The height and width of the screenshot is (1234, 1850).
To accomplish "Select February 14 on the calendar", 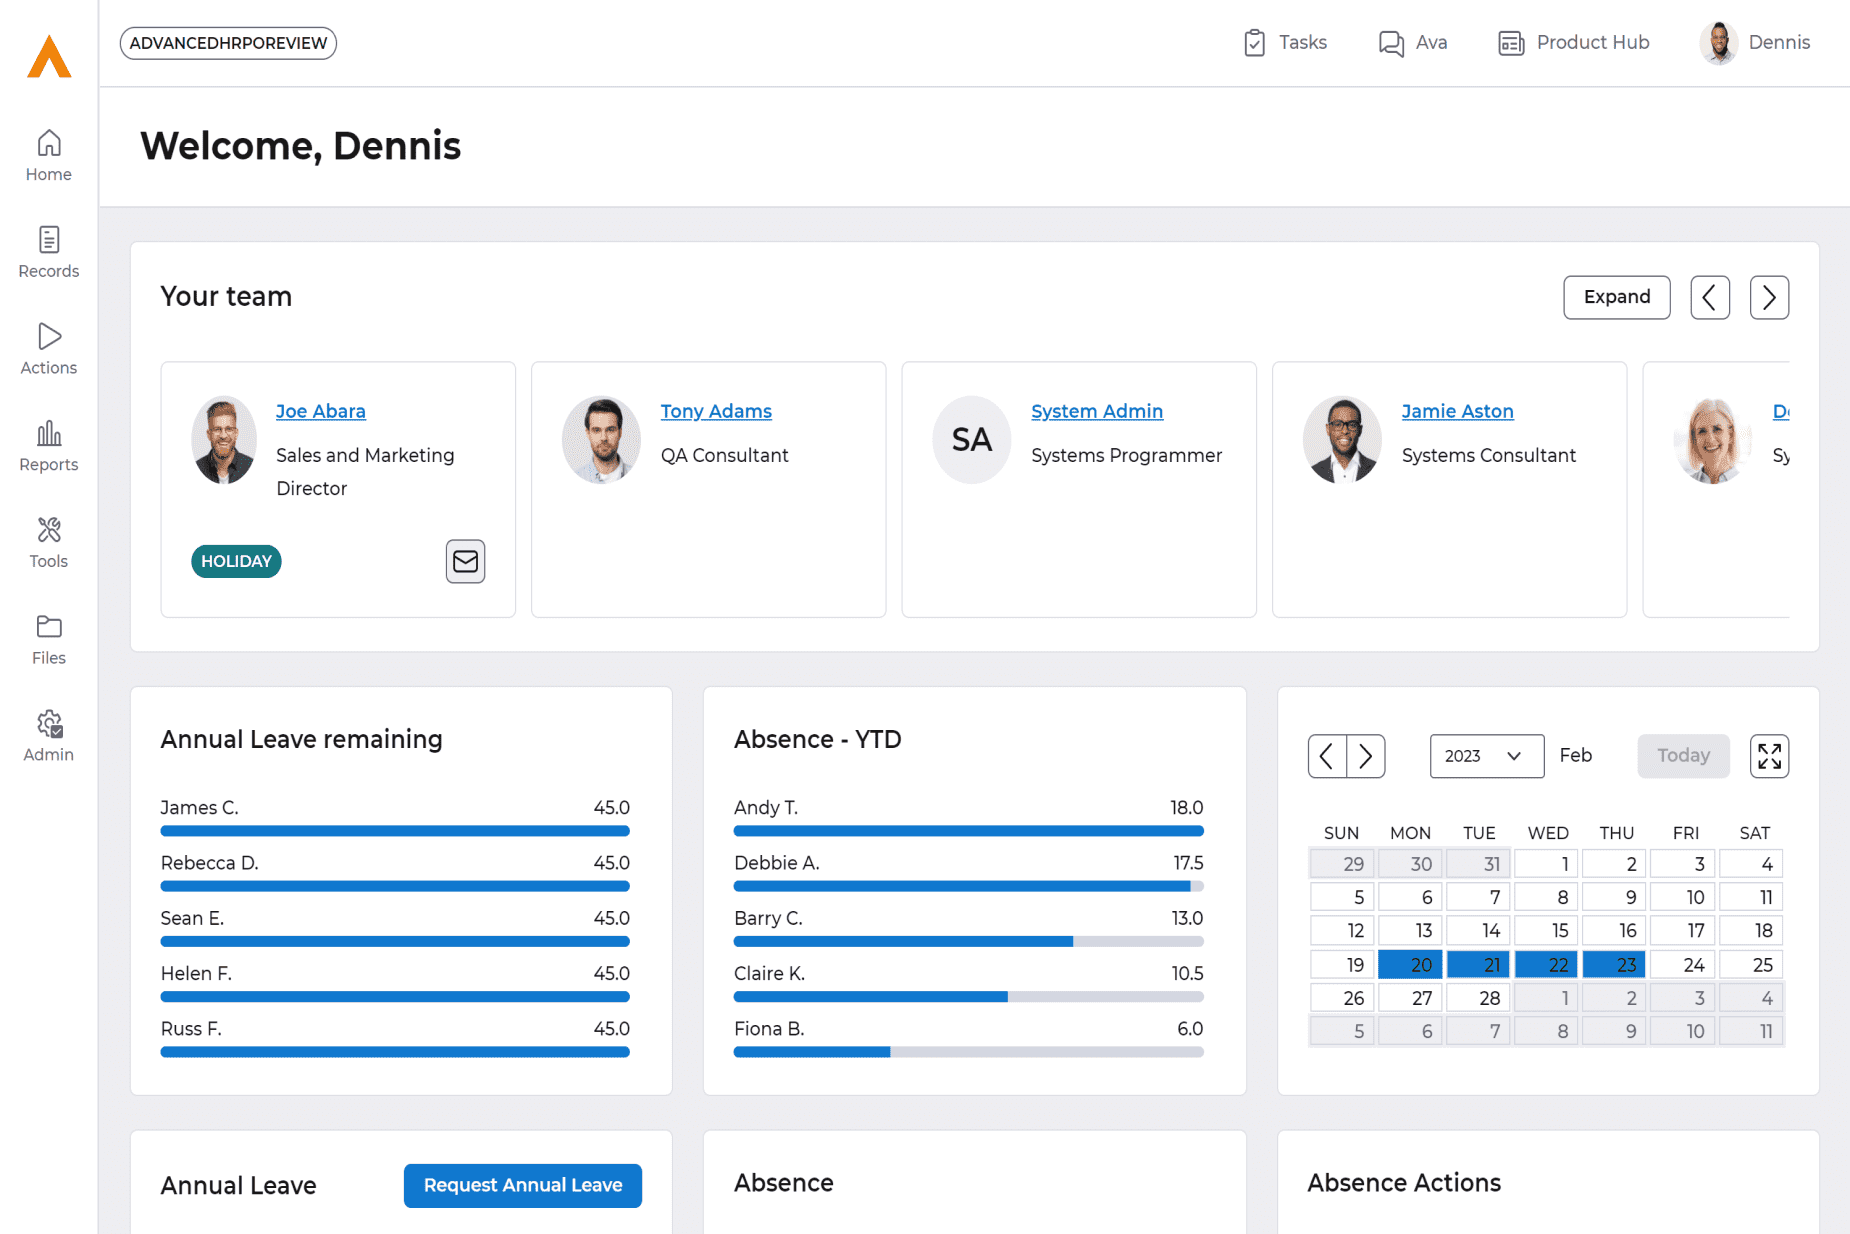I will (1479, 930).
